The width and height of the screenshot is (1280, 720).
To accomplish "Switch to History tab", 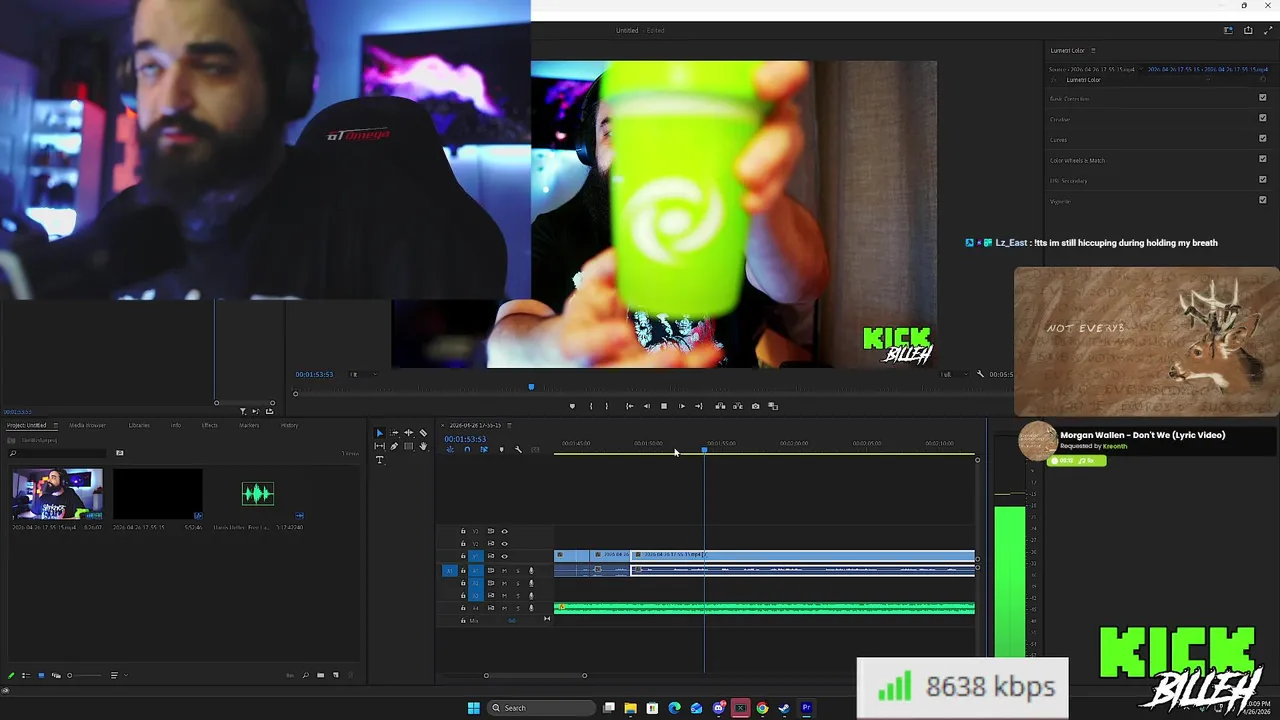I will coord(289,425).
